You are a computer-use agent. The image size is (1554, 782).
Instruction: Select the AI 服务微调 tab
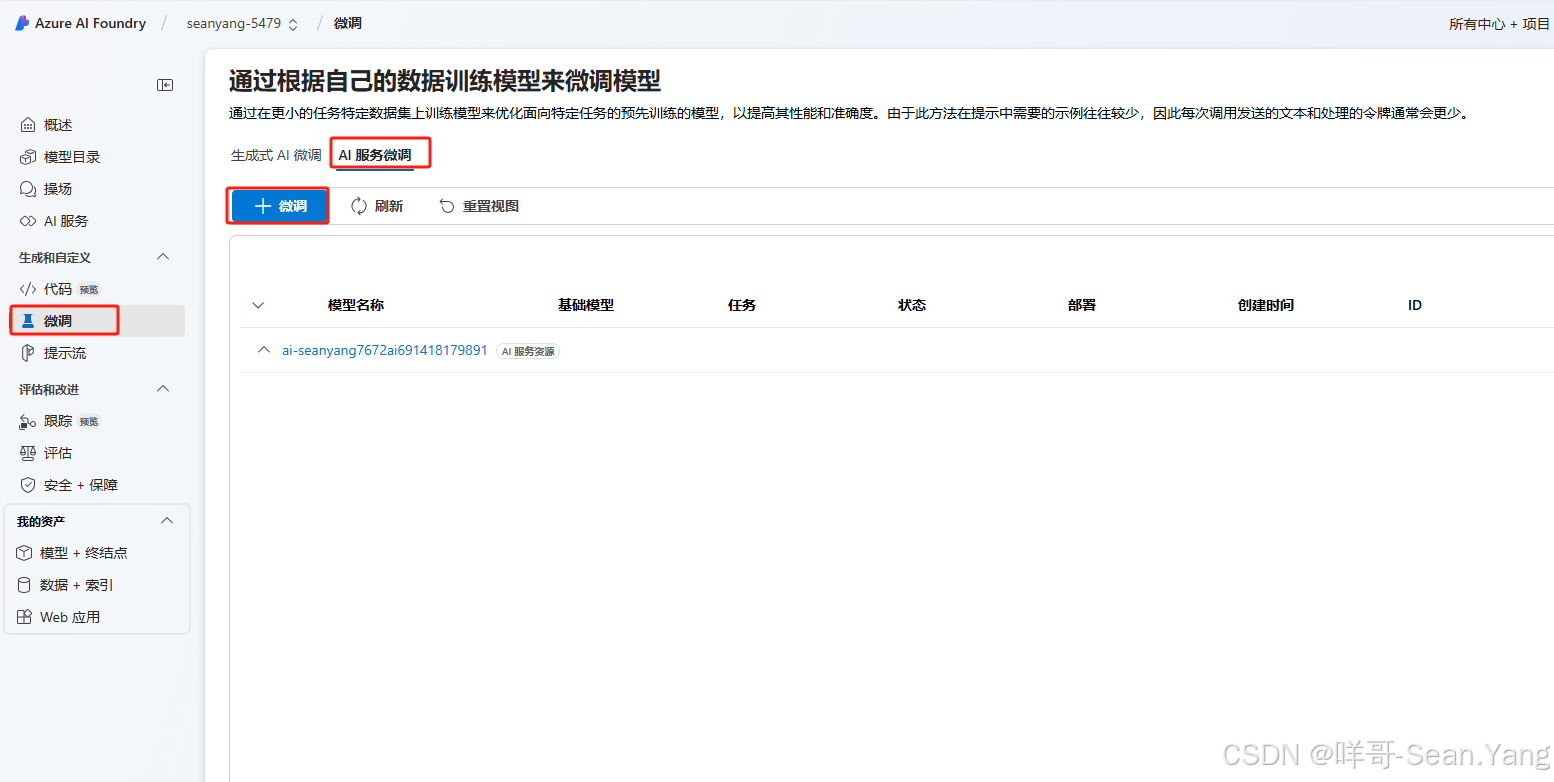(x=375, y=155)
